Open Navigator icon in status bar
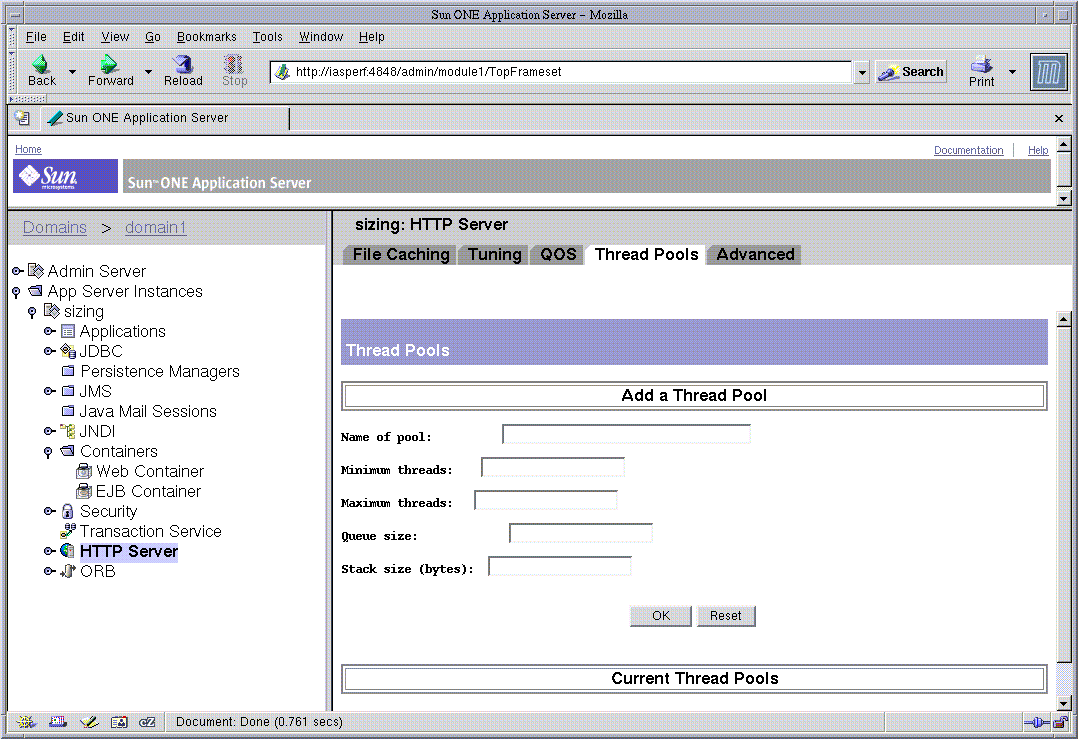This screenshot has height=739, width=1078. [x=26, y=722]
